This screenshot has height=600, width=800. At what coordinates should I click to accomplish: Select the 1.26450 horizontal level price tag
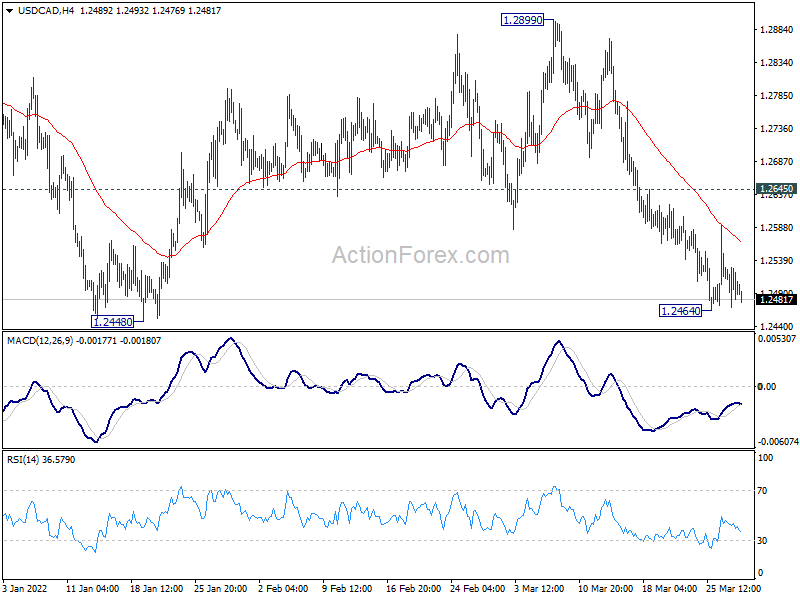point(776,189)
